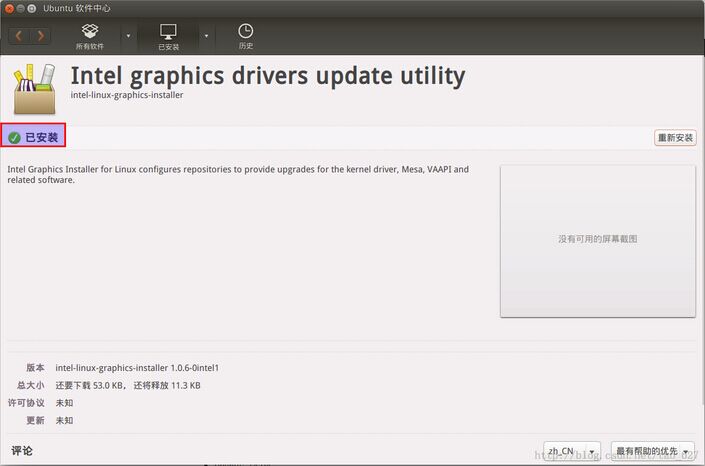
Task: Open the Installed (已安装) section
Action: click(x=169, y=37)
